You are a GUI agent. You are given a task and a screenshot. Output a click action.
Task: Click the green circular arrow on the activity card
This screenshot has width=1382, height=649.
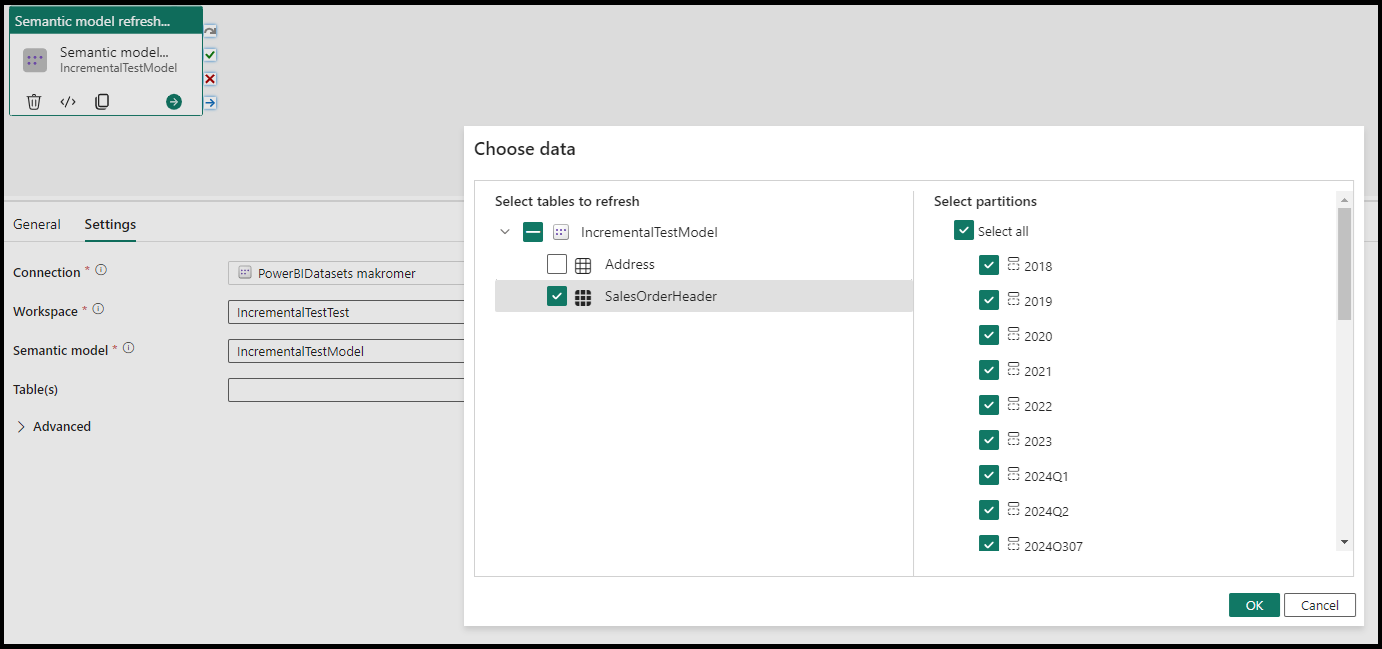[x=172, y=101]
